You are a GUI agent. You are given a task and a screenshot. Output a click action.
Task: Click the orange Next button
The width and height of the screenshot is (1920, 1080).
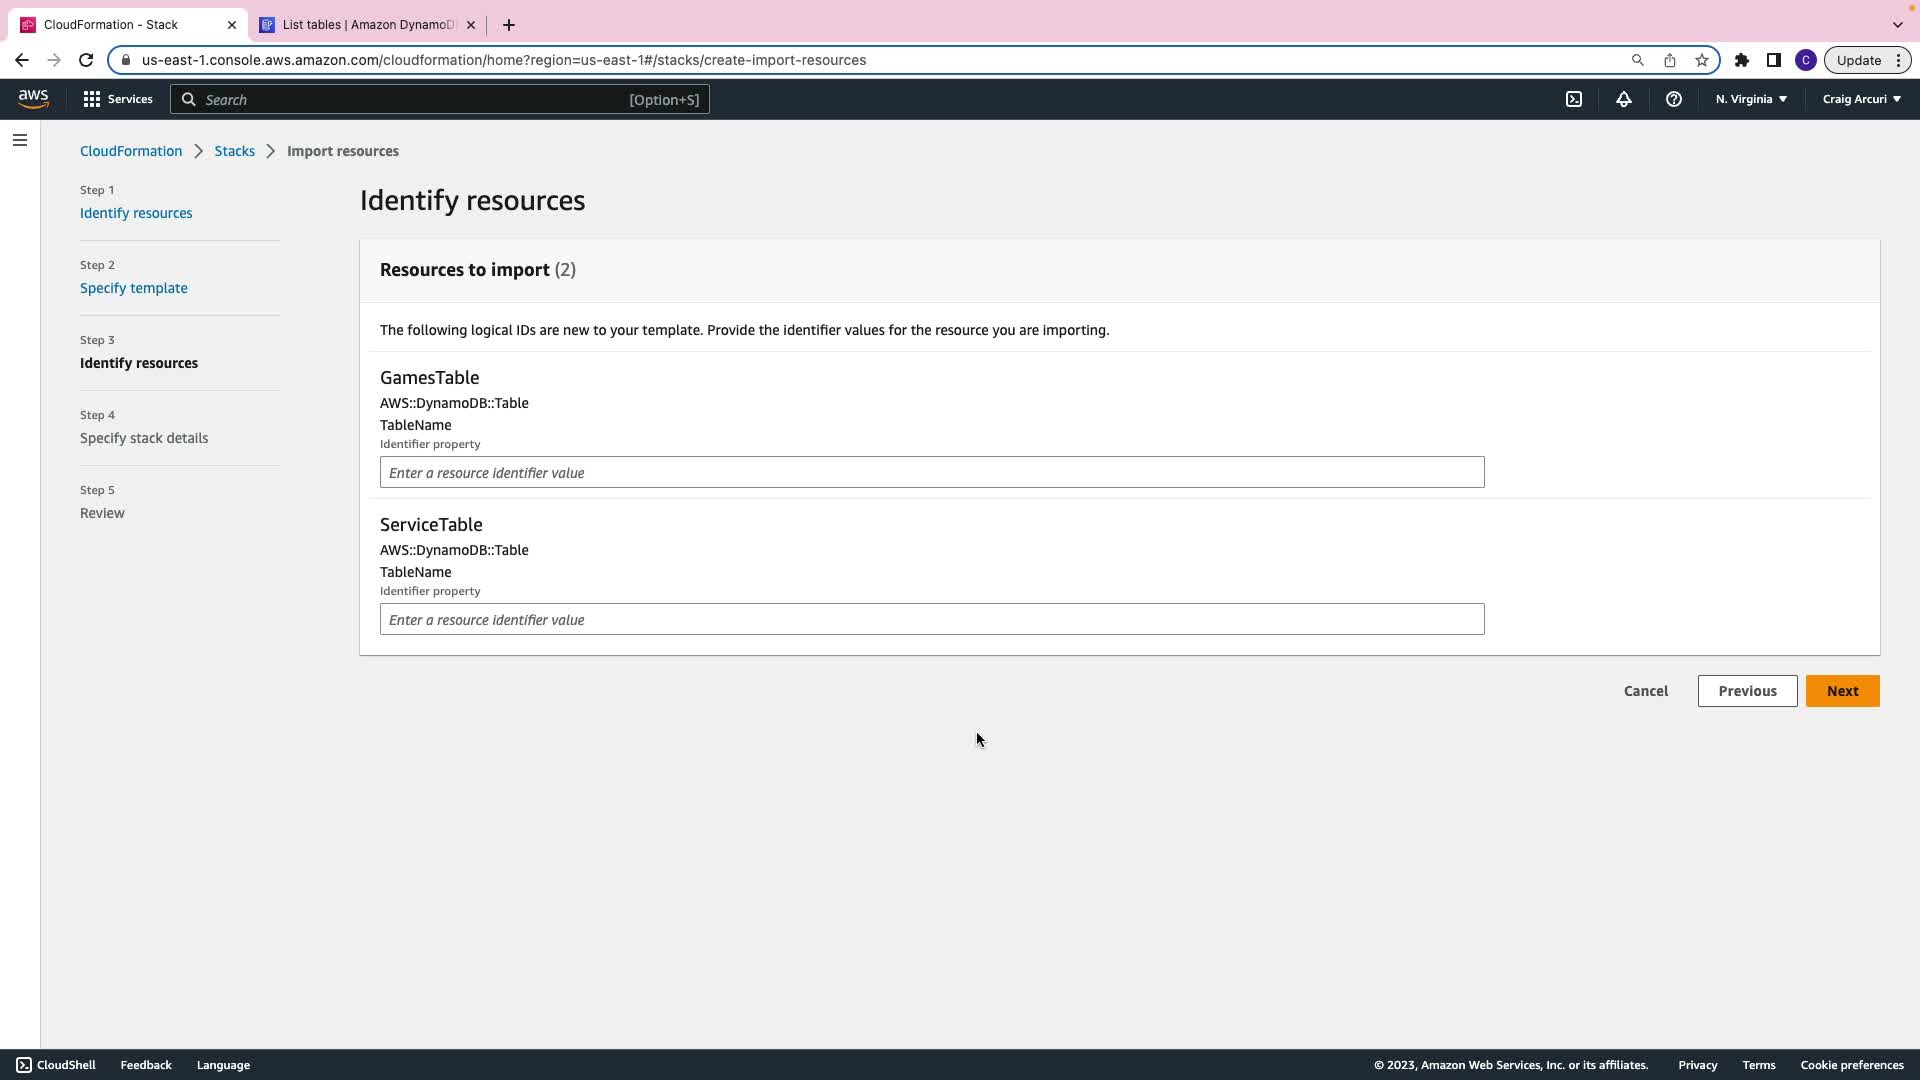(x=1842, y=691)
